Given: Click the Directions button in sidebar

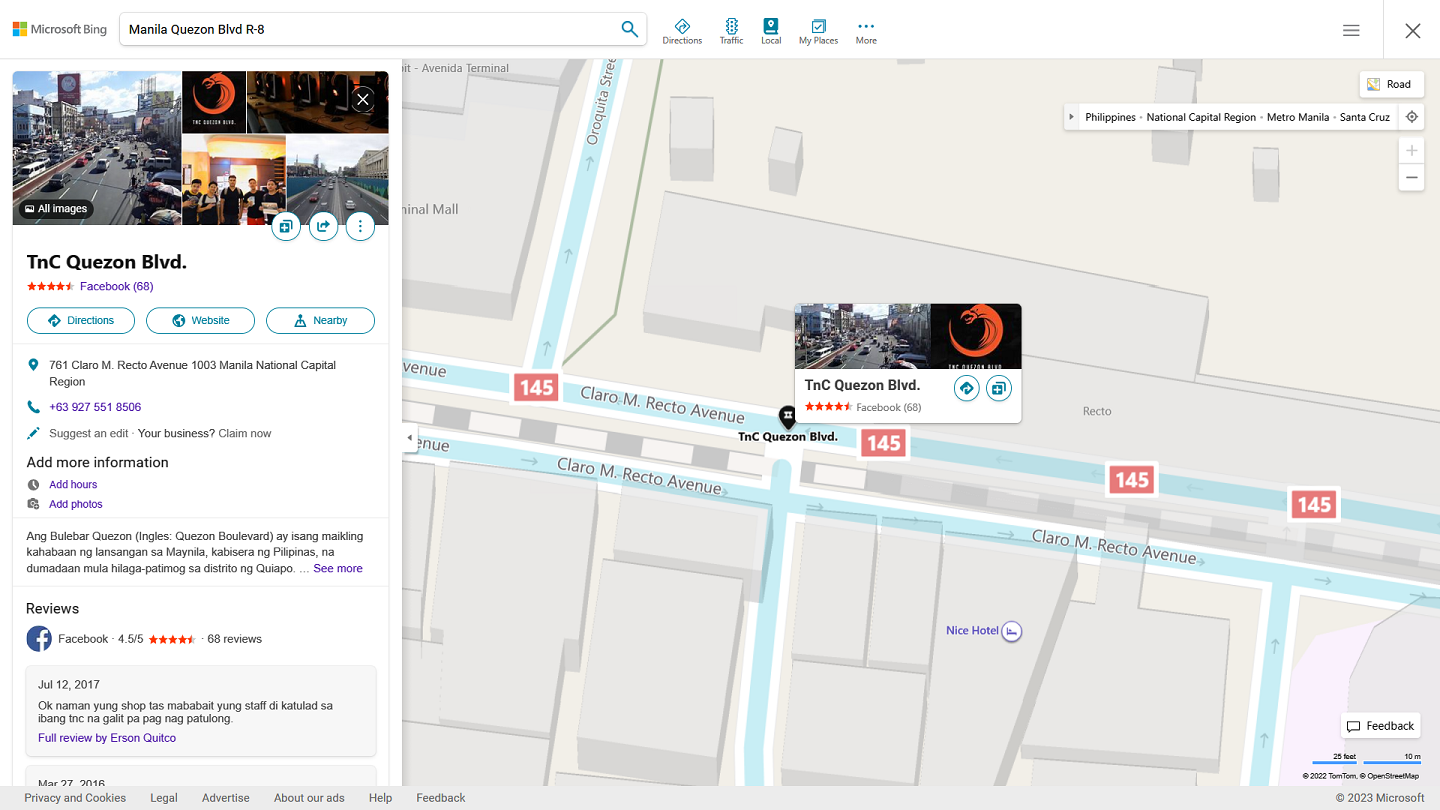Looking at the screenshot, I should coord(81,320).
